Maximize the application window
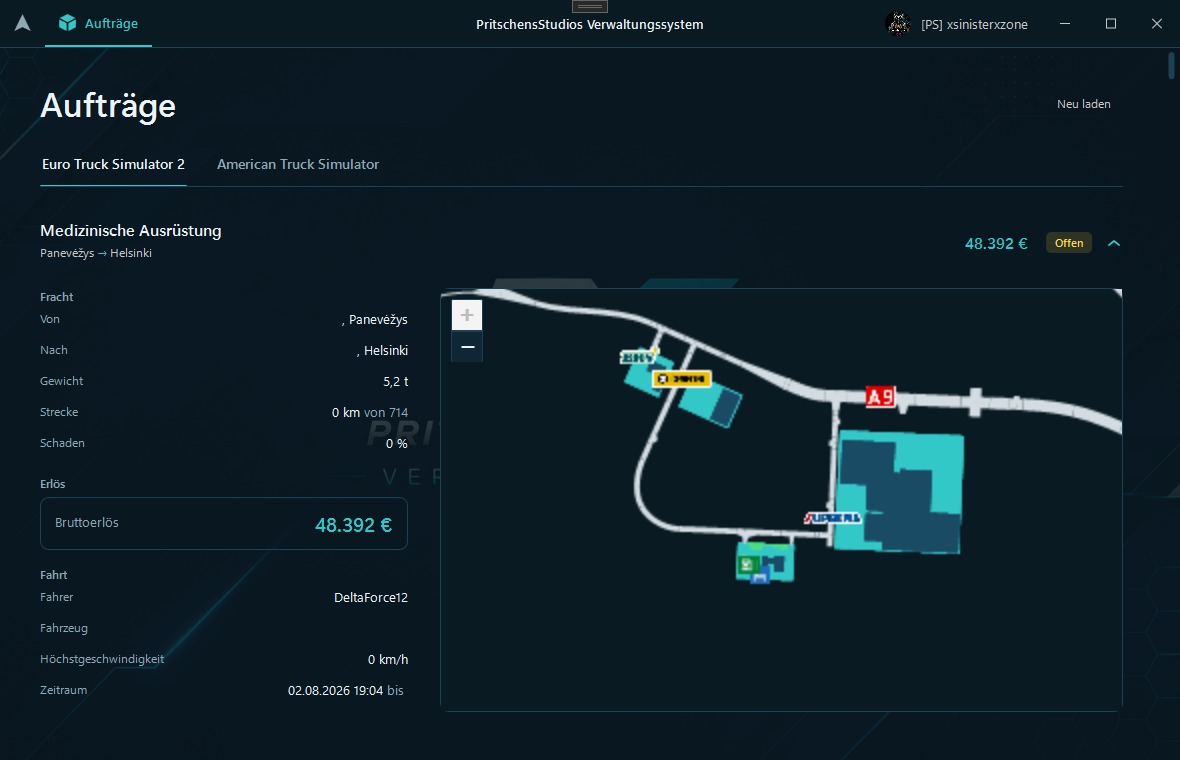1180x760 pixels. click(x=1111, y=23)
